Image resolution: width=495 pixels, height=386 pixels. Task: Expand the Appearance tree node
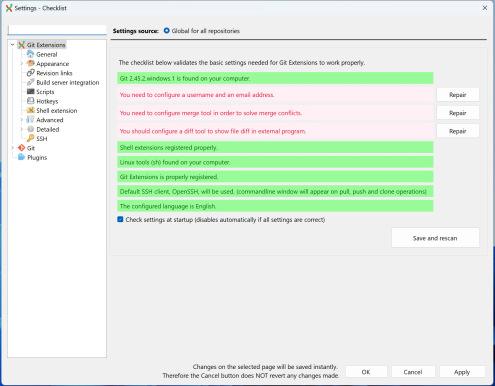[x=22, y=63]
